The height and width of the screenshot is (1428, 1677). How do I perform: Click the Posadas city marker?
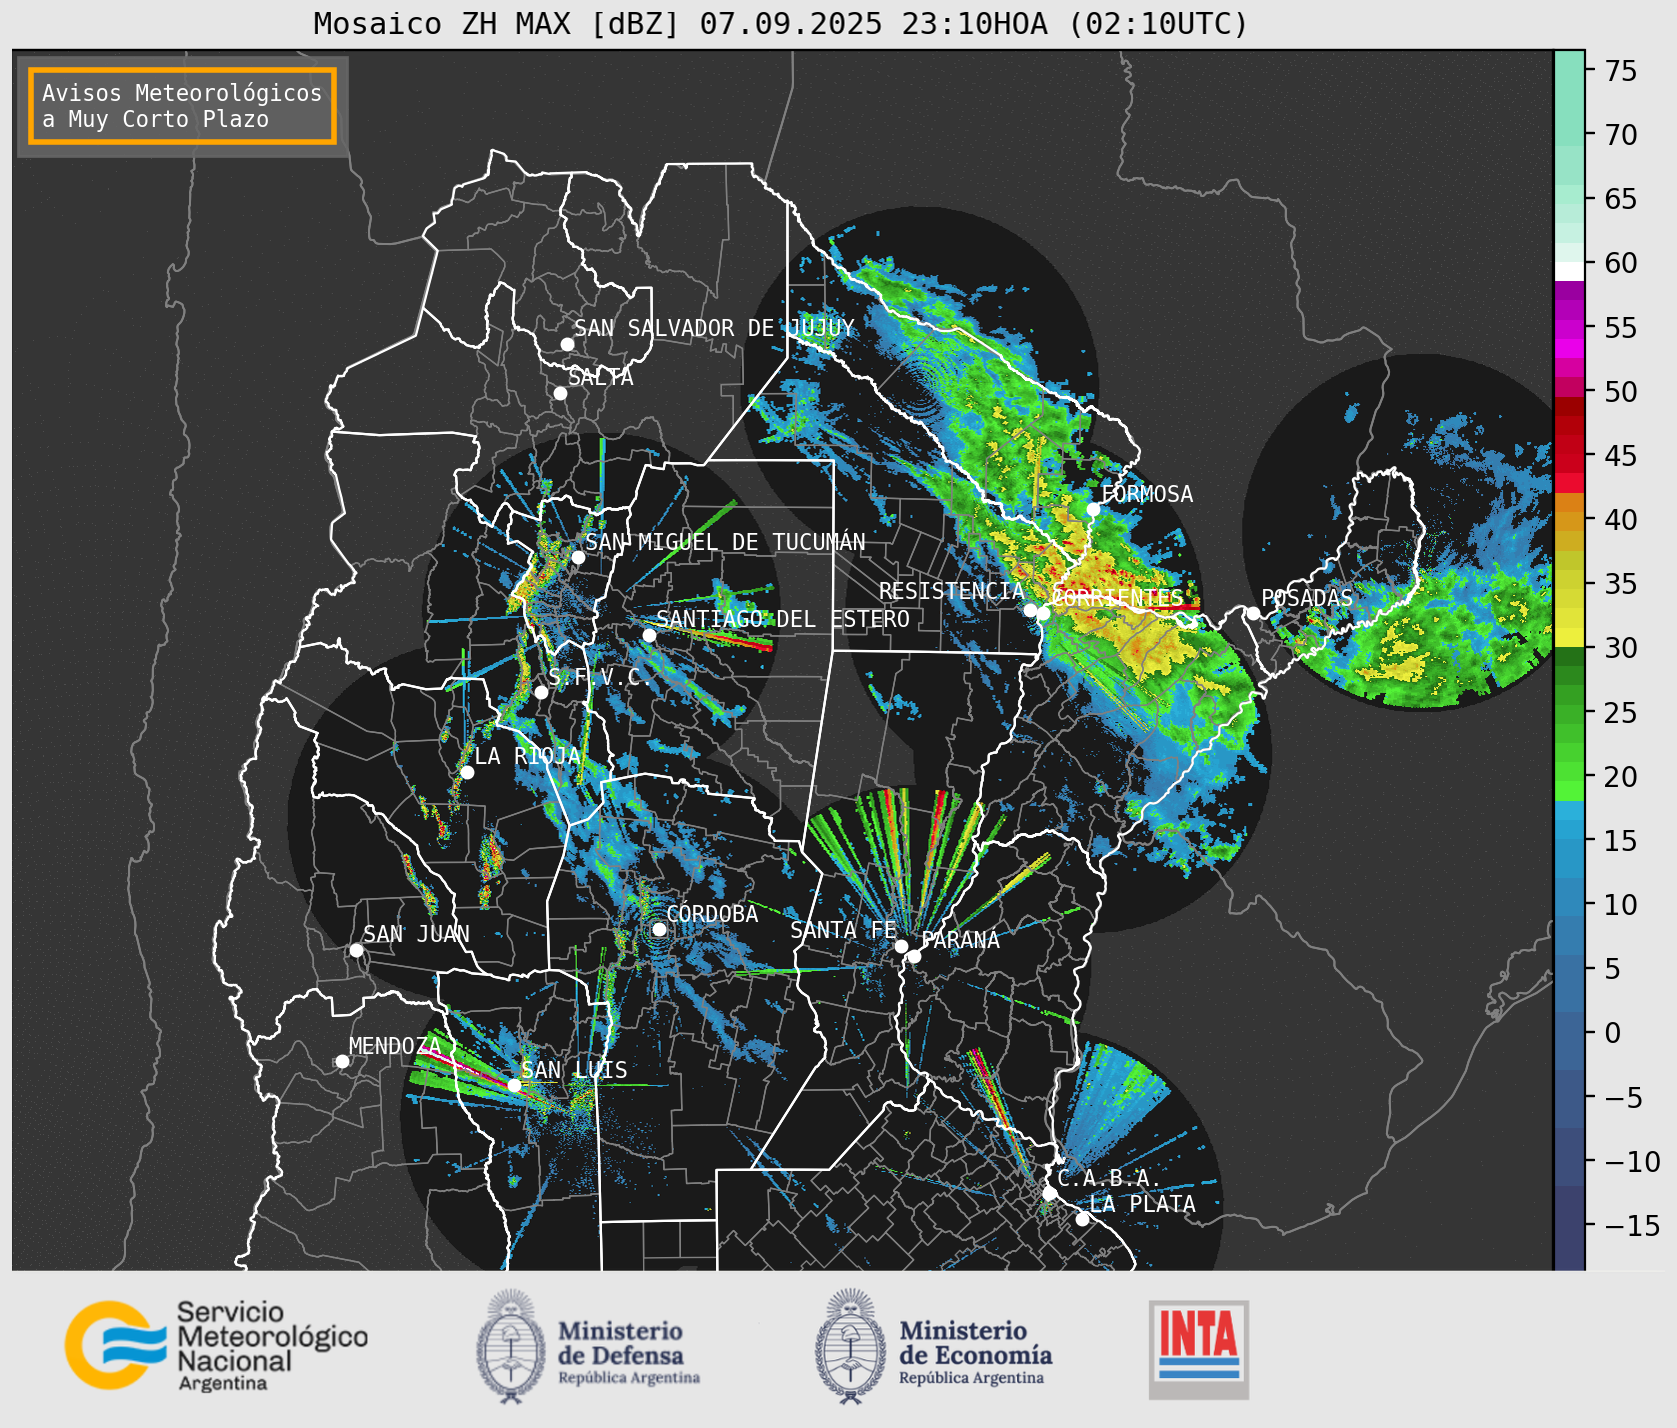click(x=1252, y=613)
